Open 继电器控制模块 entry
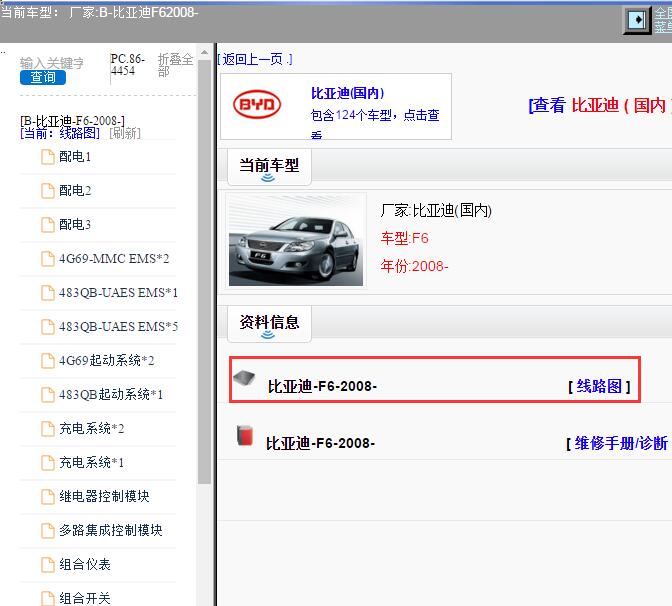Image resolution: width=672 pixels, height=606 pixels. [104, 496]
